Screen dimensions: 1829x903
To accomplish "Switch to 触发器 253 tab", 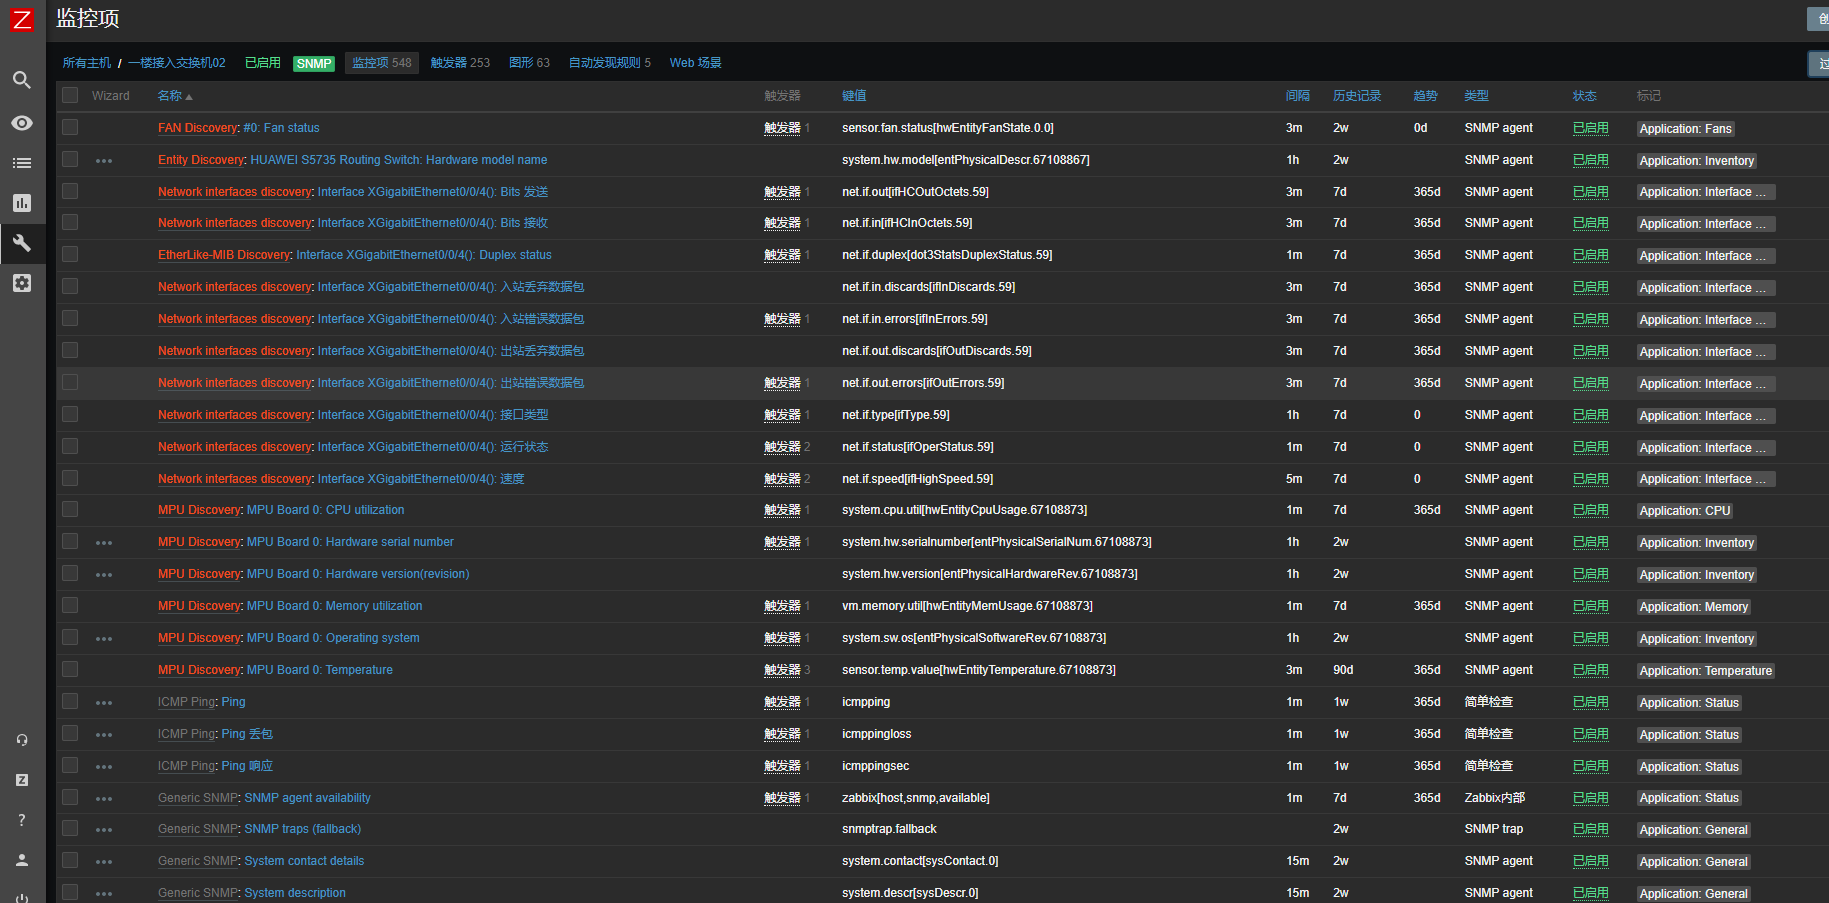I will point(460,63).
